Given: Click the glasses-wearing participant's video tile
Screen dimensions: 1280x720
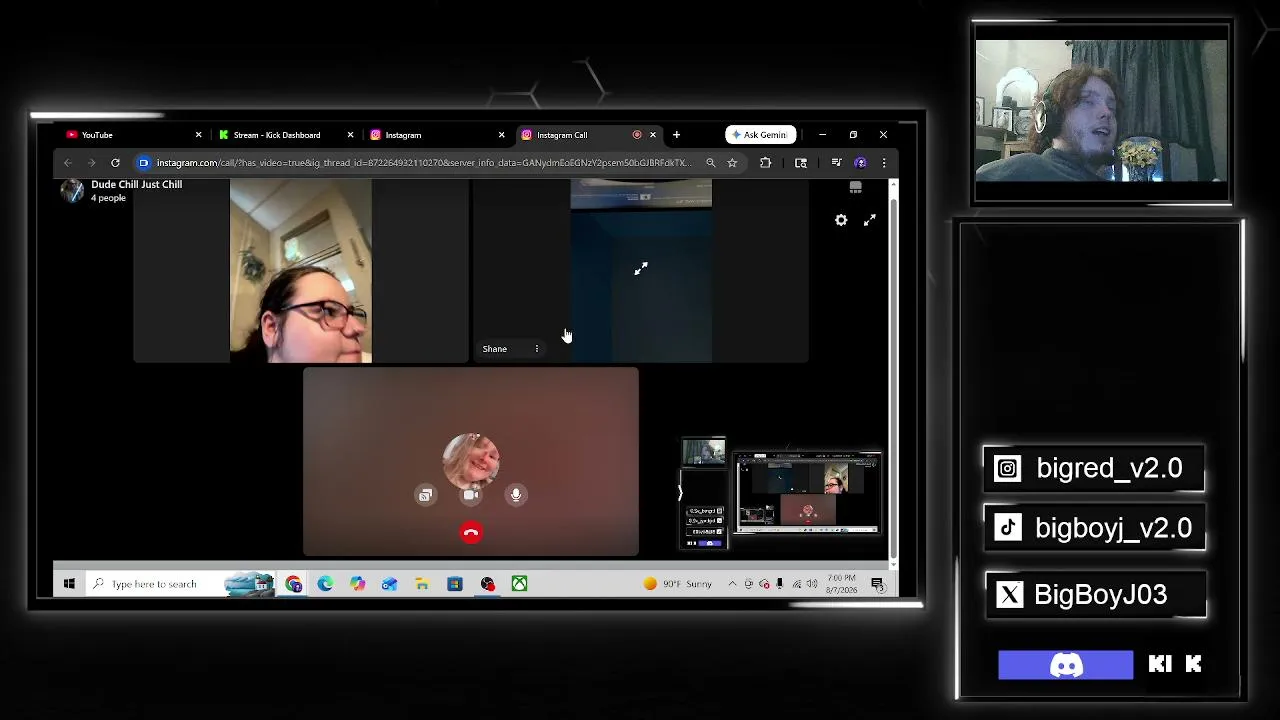Looking at the screenshot, I should (x=301, y=271).
